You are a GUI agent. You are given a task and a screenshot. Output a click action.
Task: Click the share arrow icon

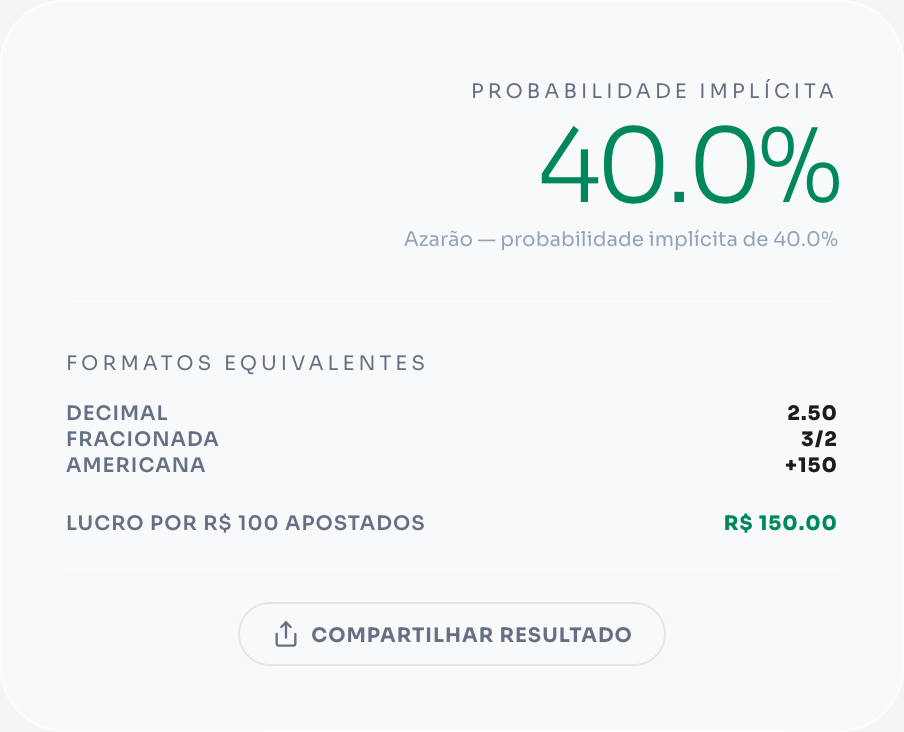point(286,634)
